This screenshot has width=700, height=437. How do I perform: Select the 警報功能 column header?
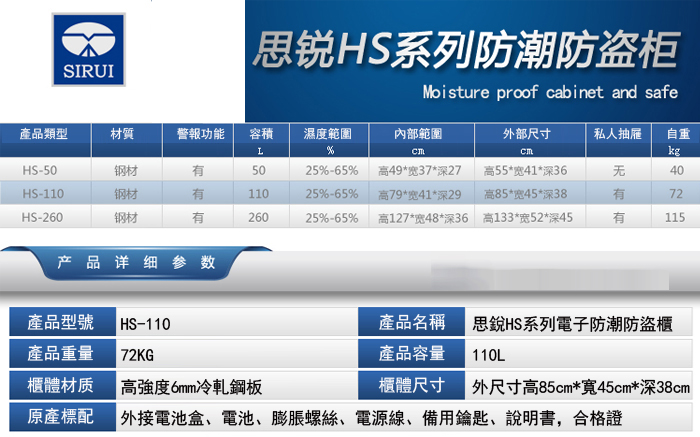coord(200,133)
